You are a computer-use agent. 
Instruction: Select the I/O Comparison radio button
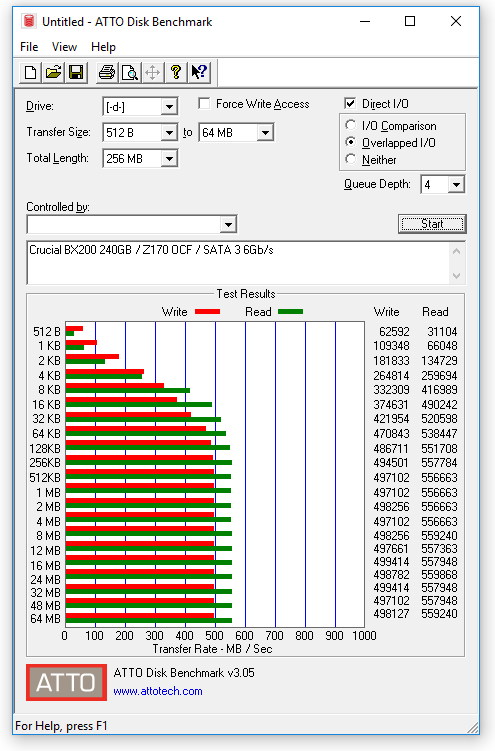tap(351, 125)
